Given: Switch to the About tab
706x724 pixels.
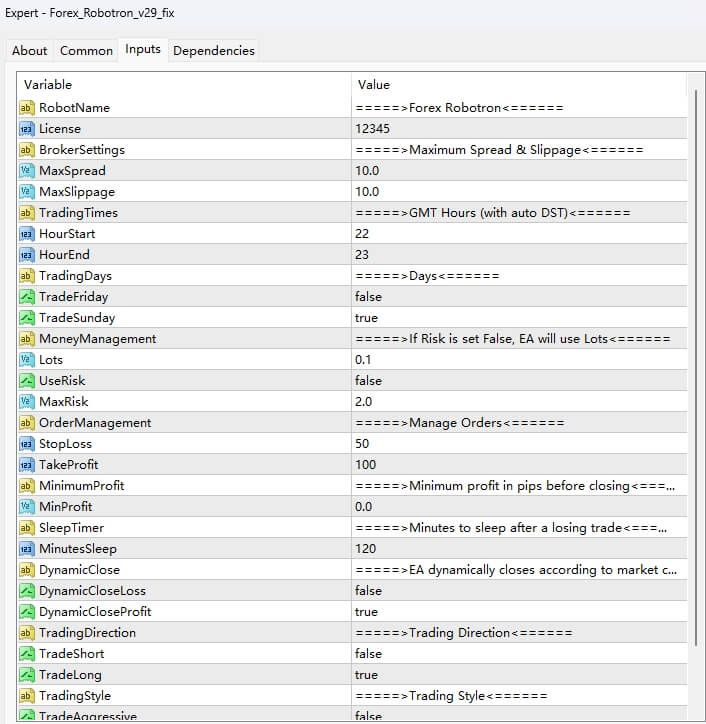Looking at the screenshot, I should [30, 51].
